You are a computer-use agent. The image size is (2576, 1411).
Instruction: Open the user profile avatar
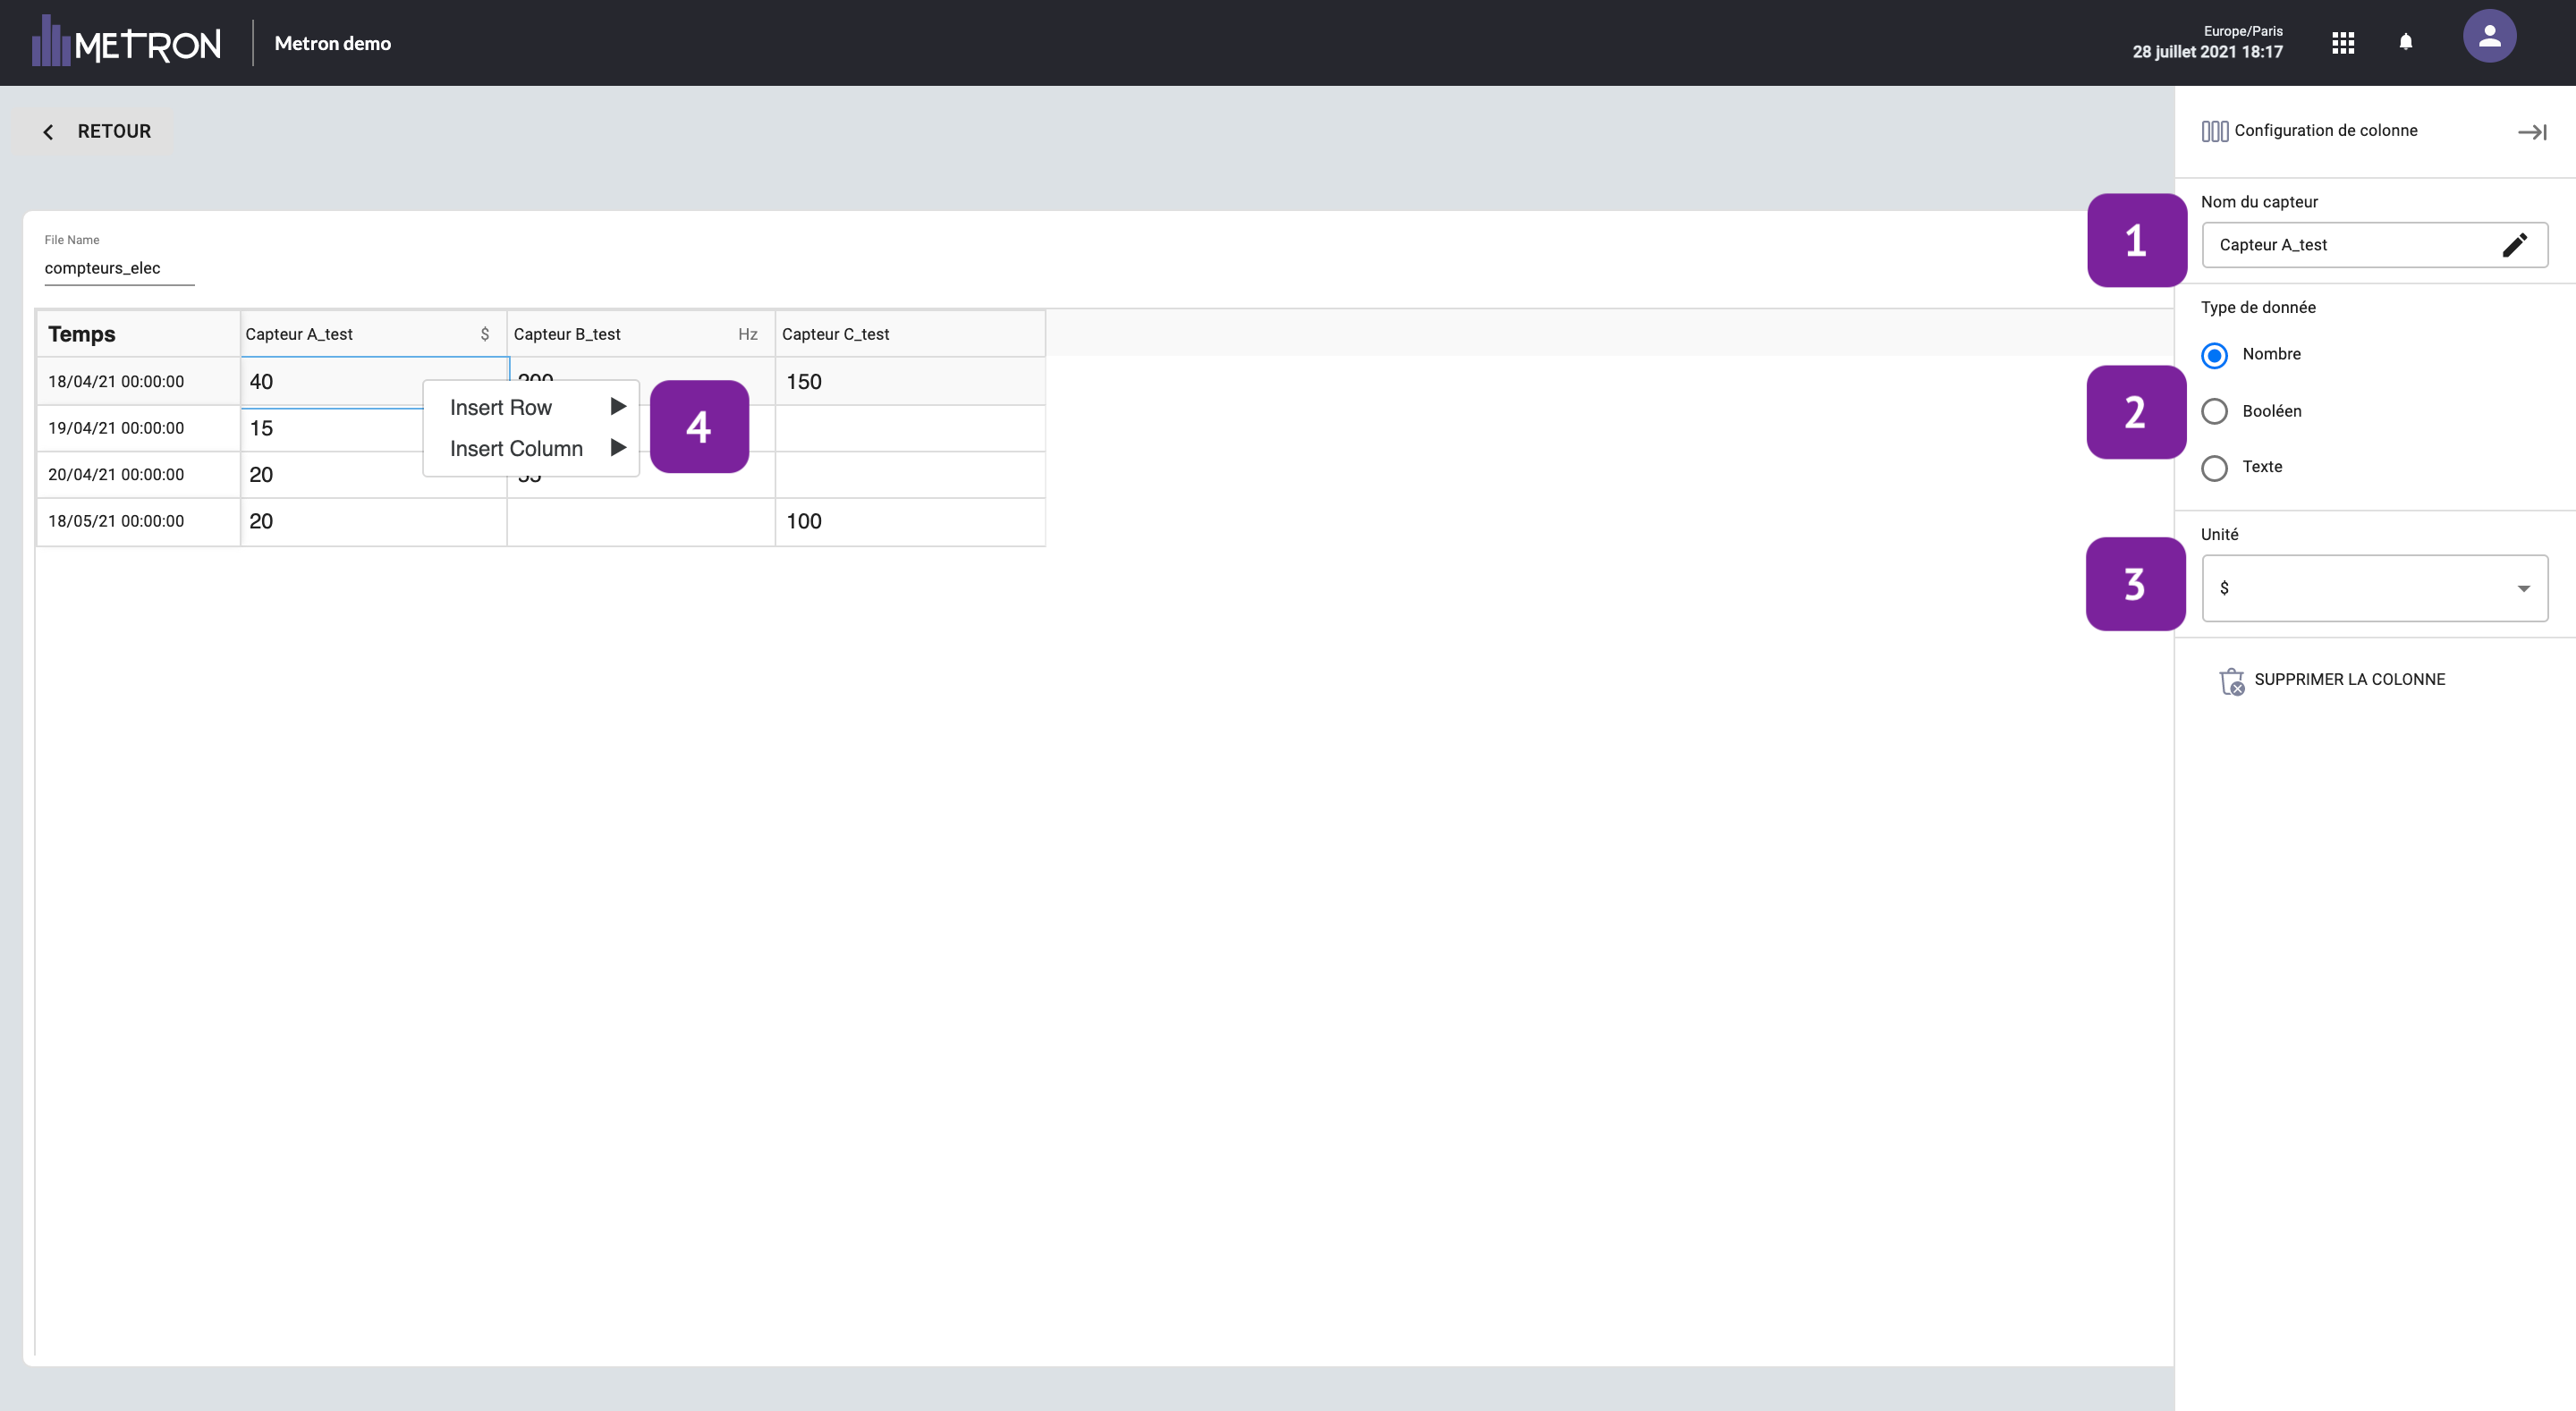click(2489, 37)
